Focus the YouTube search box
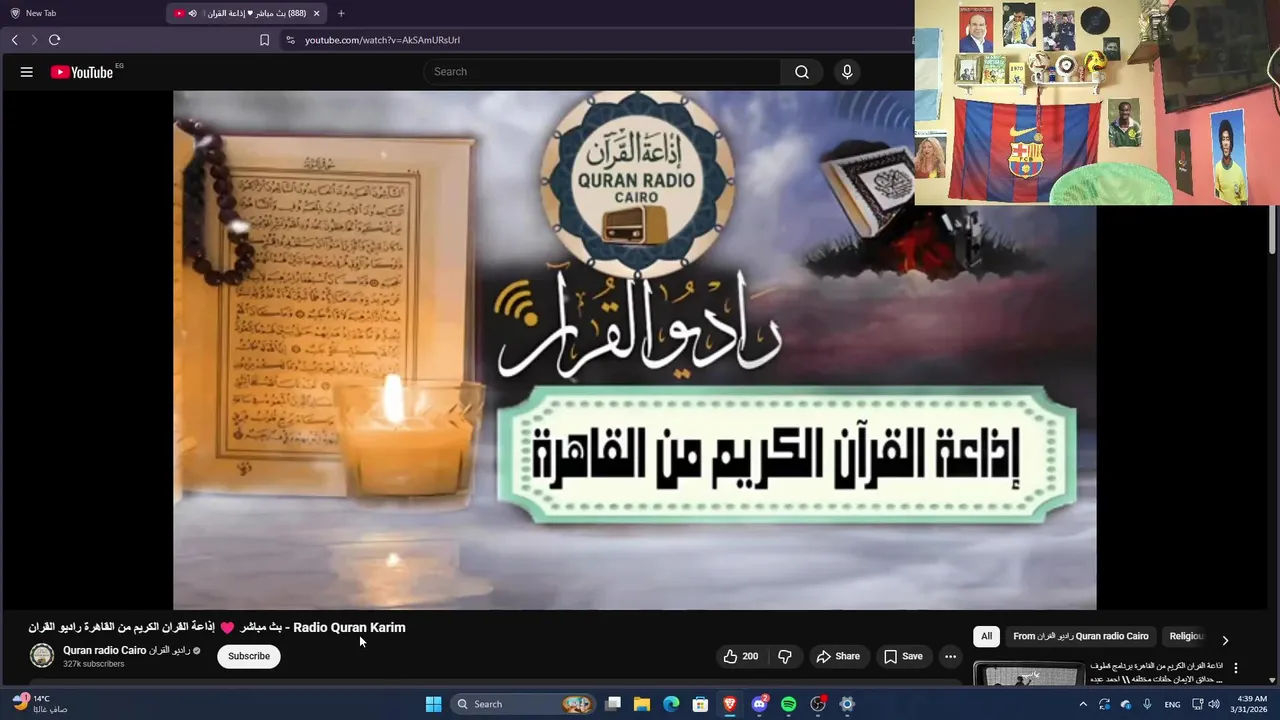 602,72
